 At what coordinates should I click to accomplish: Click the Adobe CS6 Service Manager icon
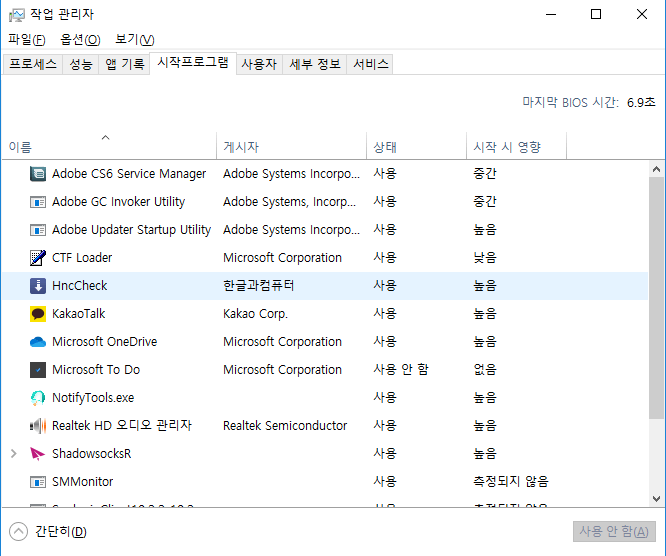[38, 174]
